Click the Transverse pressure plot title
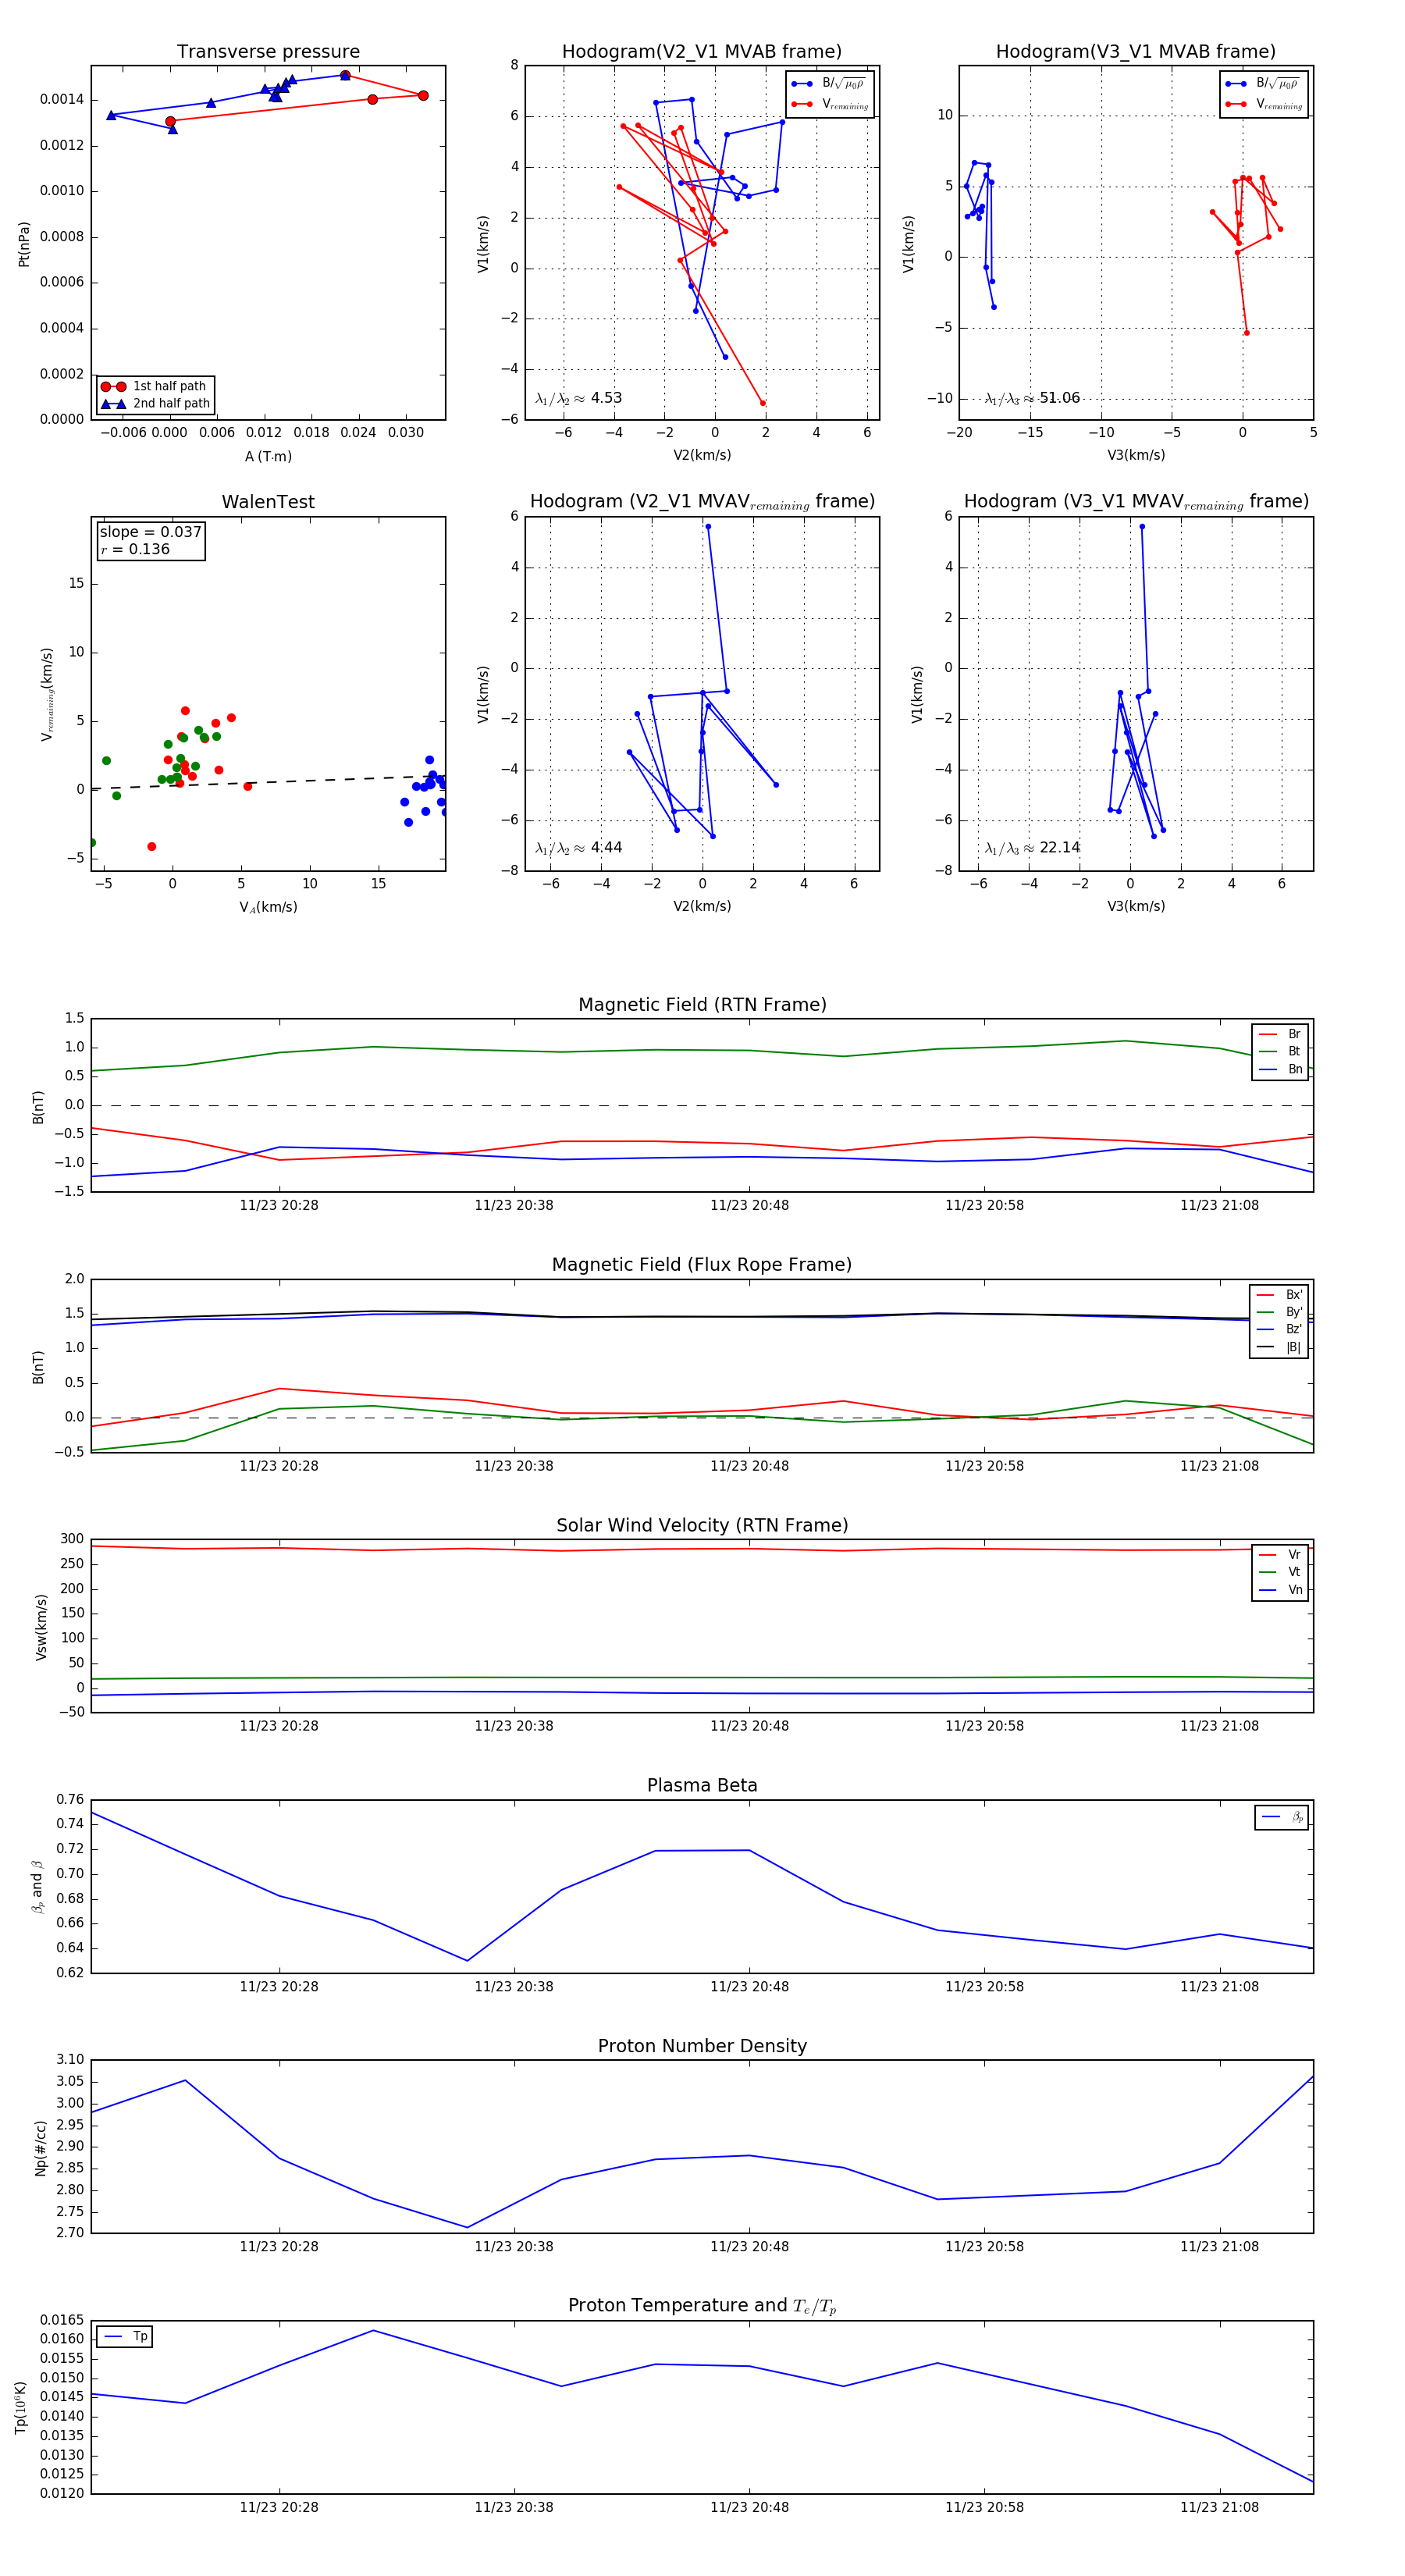Viewport: 1405px width, 2576px height. (x=268, y=52)
